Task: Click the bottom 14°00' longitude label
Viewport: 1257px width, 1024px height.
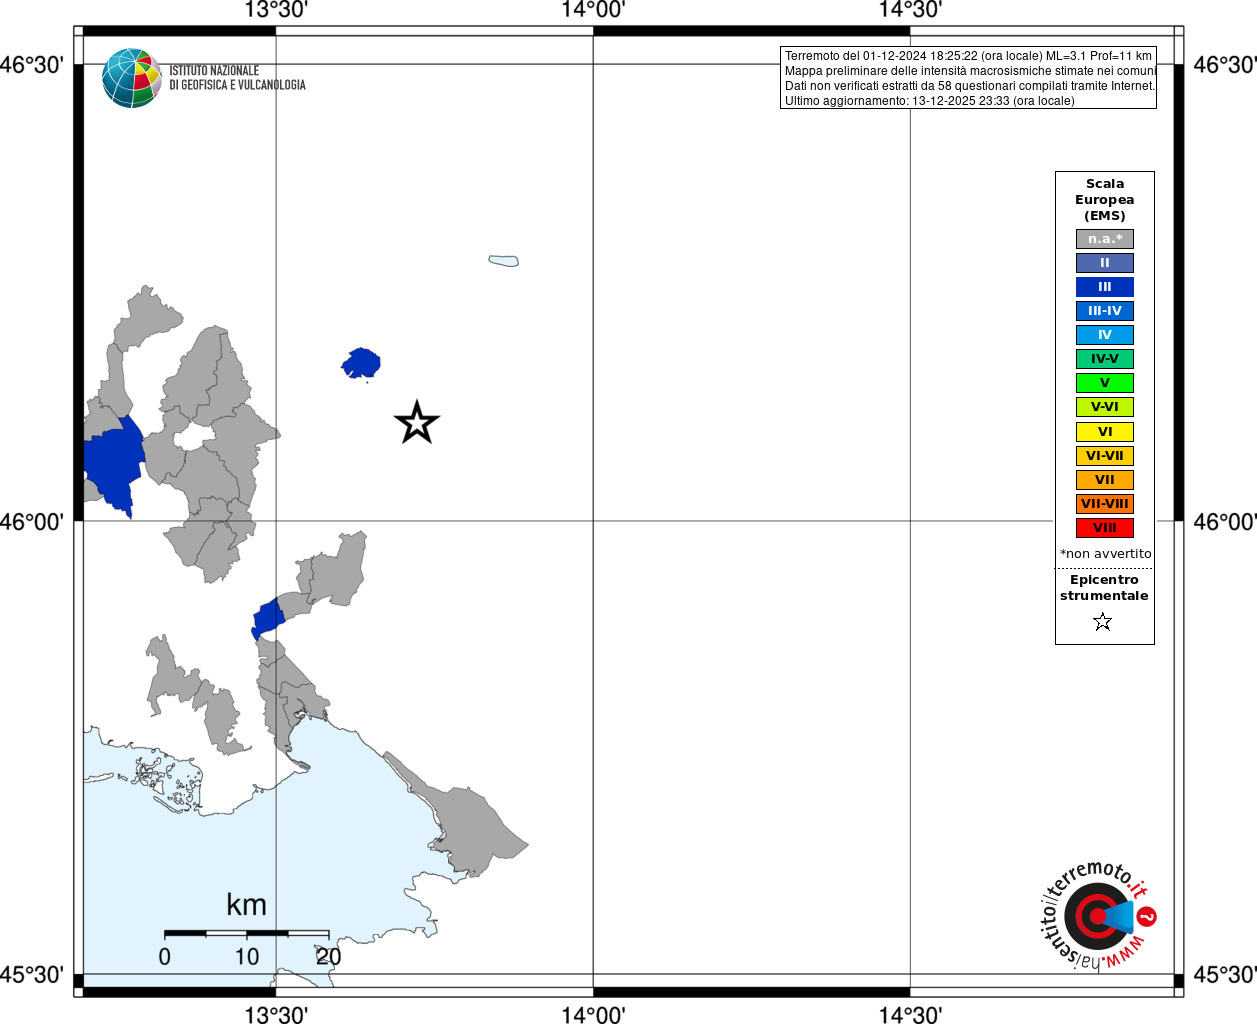Action: coord(593,1015)
